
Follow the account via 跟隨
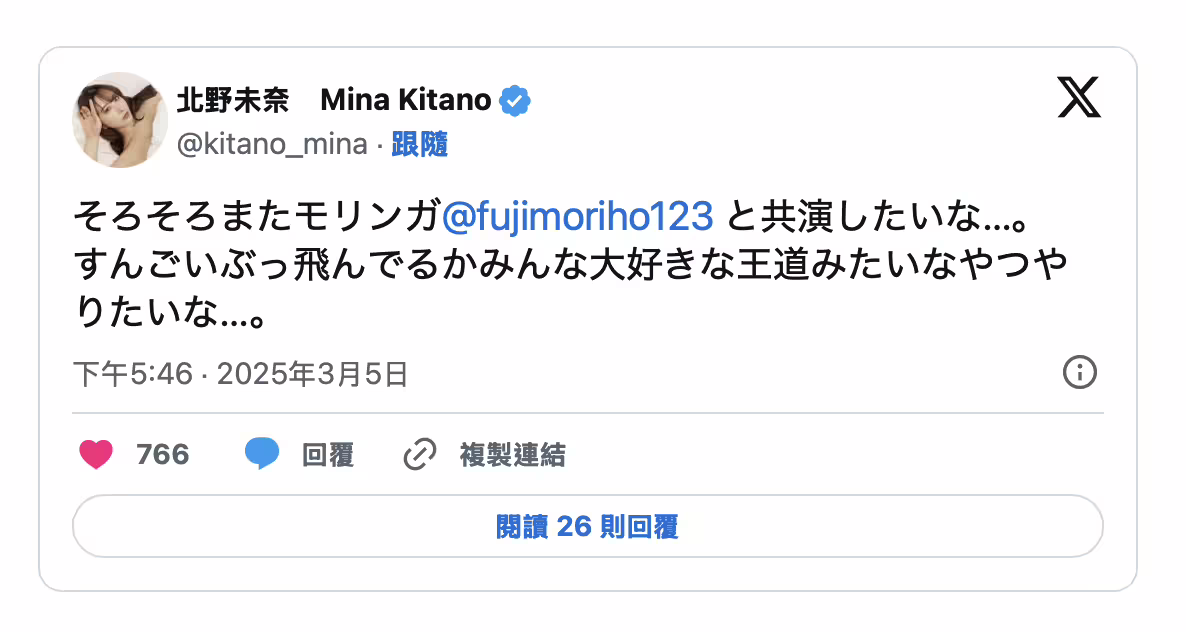(x=420, y=145)
